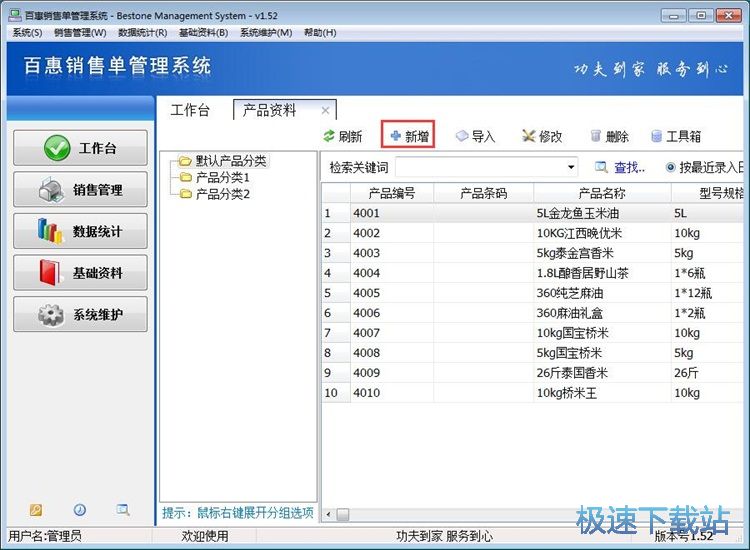
Task: Select 默认产品分类 in category tree
Action: (223, 161)
